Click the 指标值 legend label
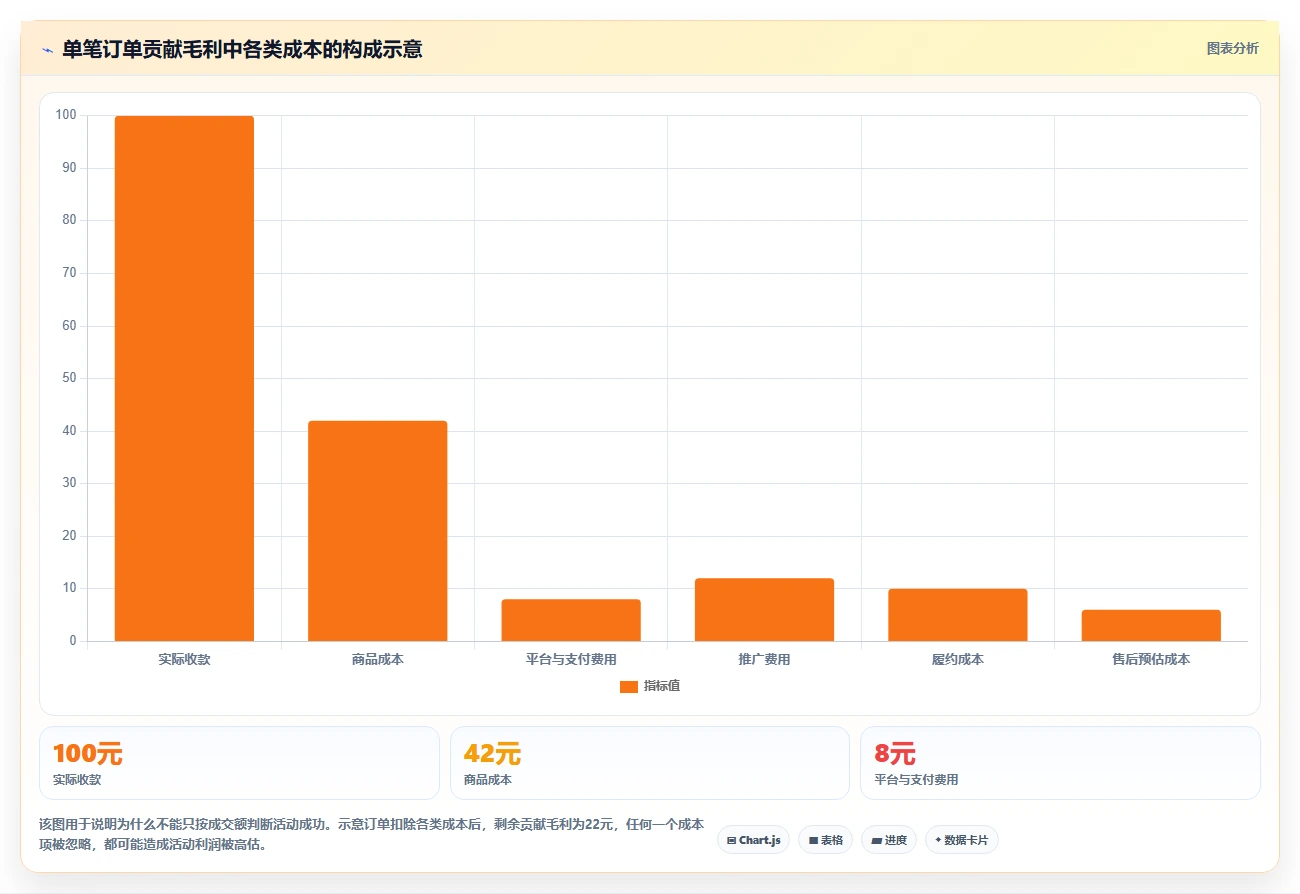 662,686
